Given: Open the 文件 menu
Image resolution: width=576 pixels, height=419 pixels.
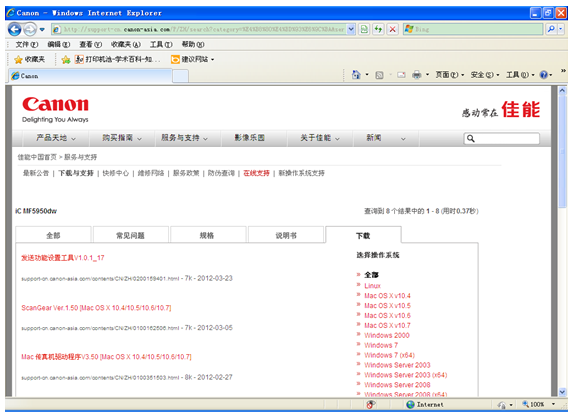Looking at the screenshot, I should [27, 44].
